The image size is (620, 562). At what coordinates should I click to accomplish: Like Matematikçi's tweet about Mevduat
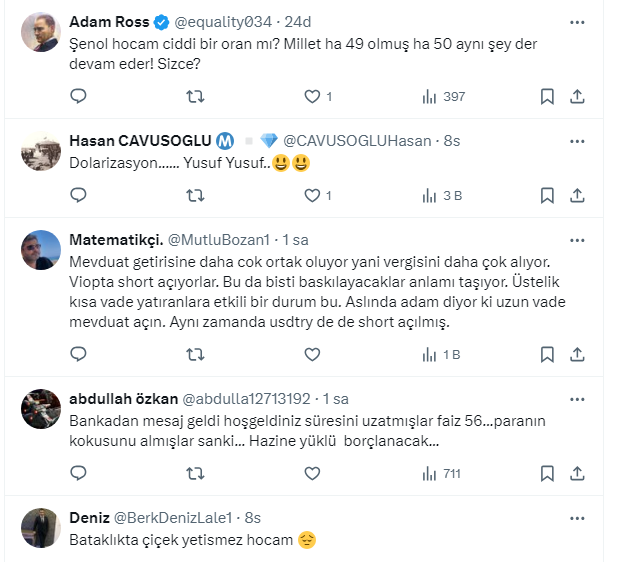pyautogui.click(x=312, y=353)
